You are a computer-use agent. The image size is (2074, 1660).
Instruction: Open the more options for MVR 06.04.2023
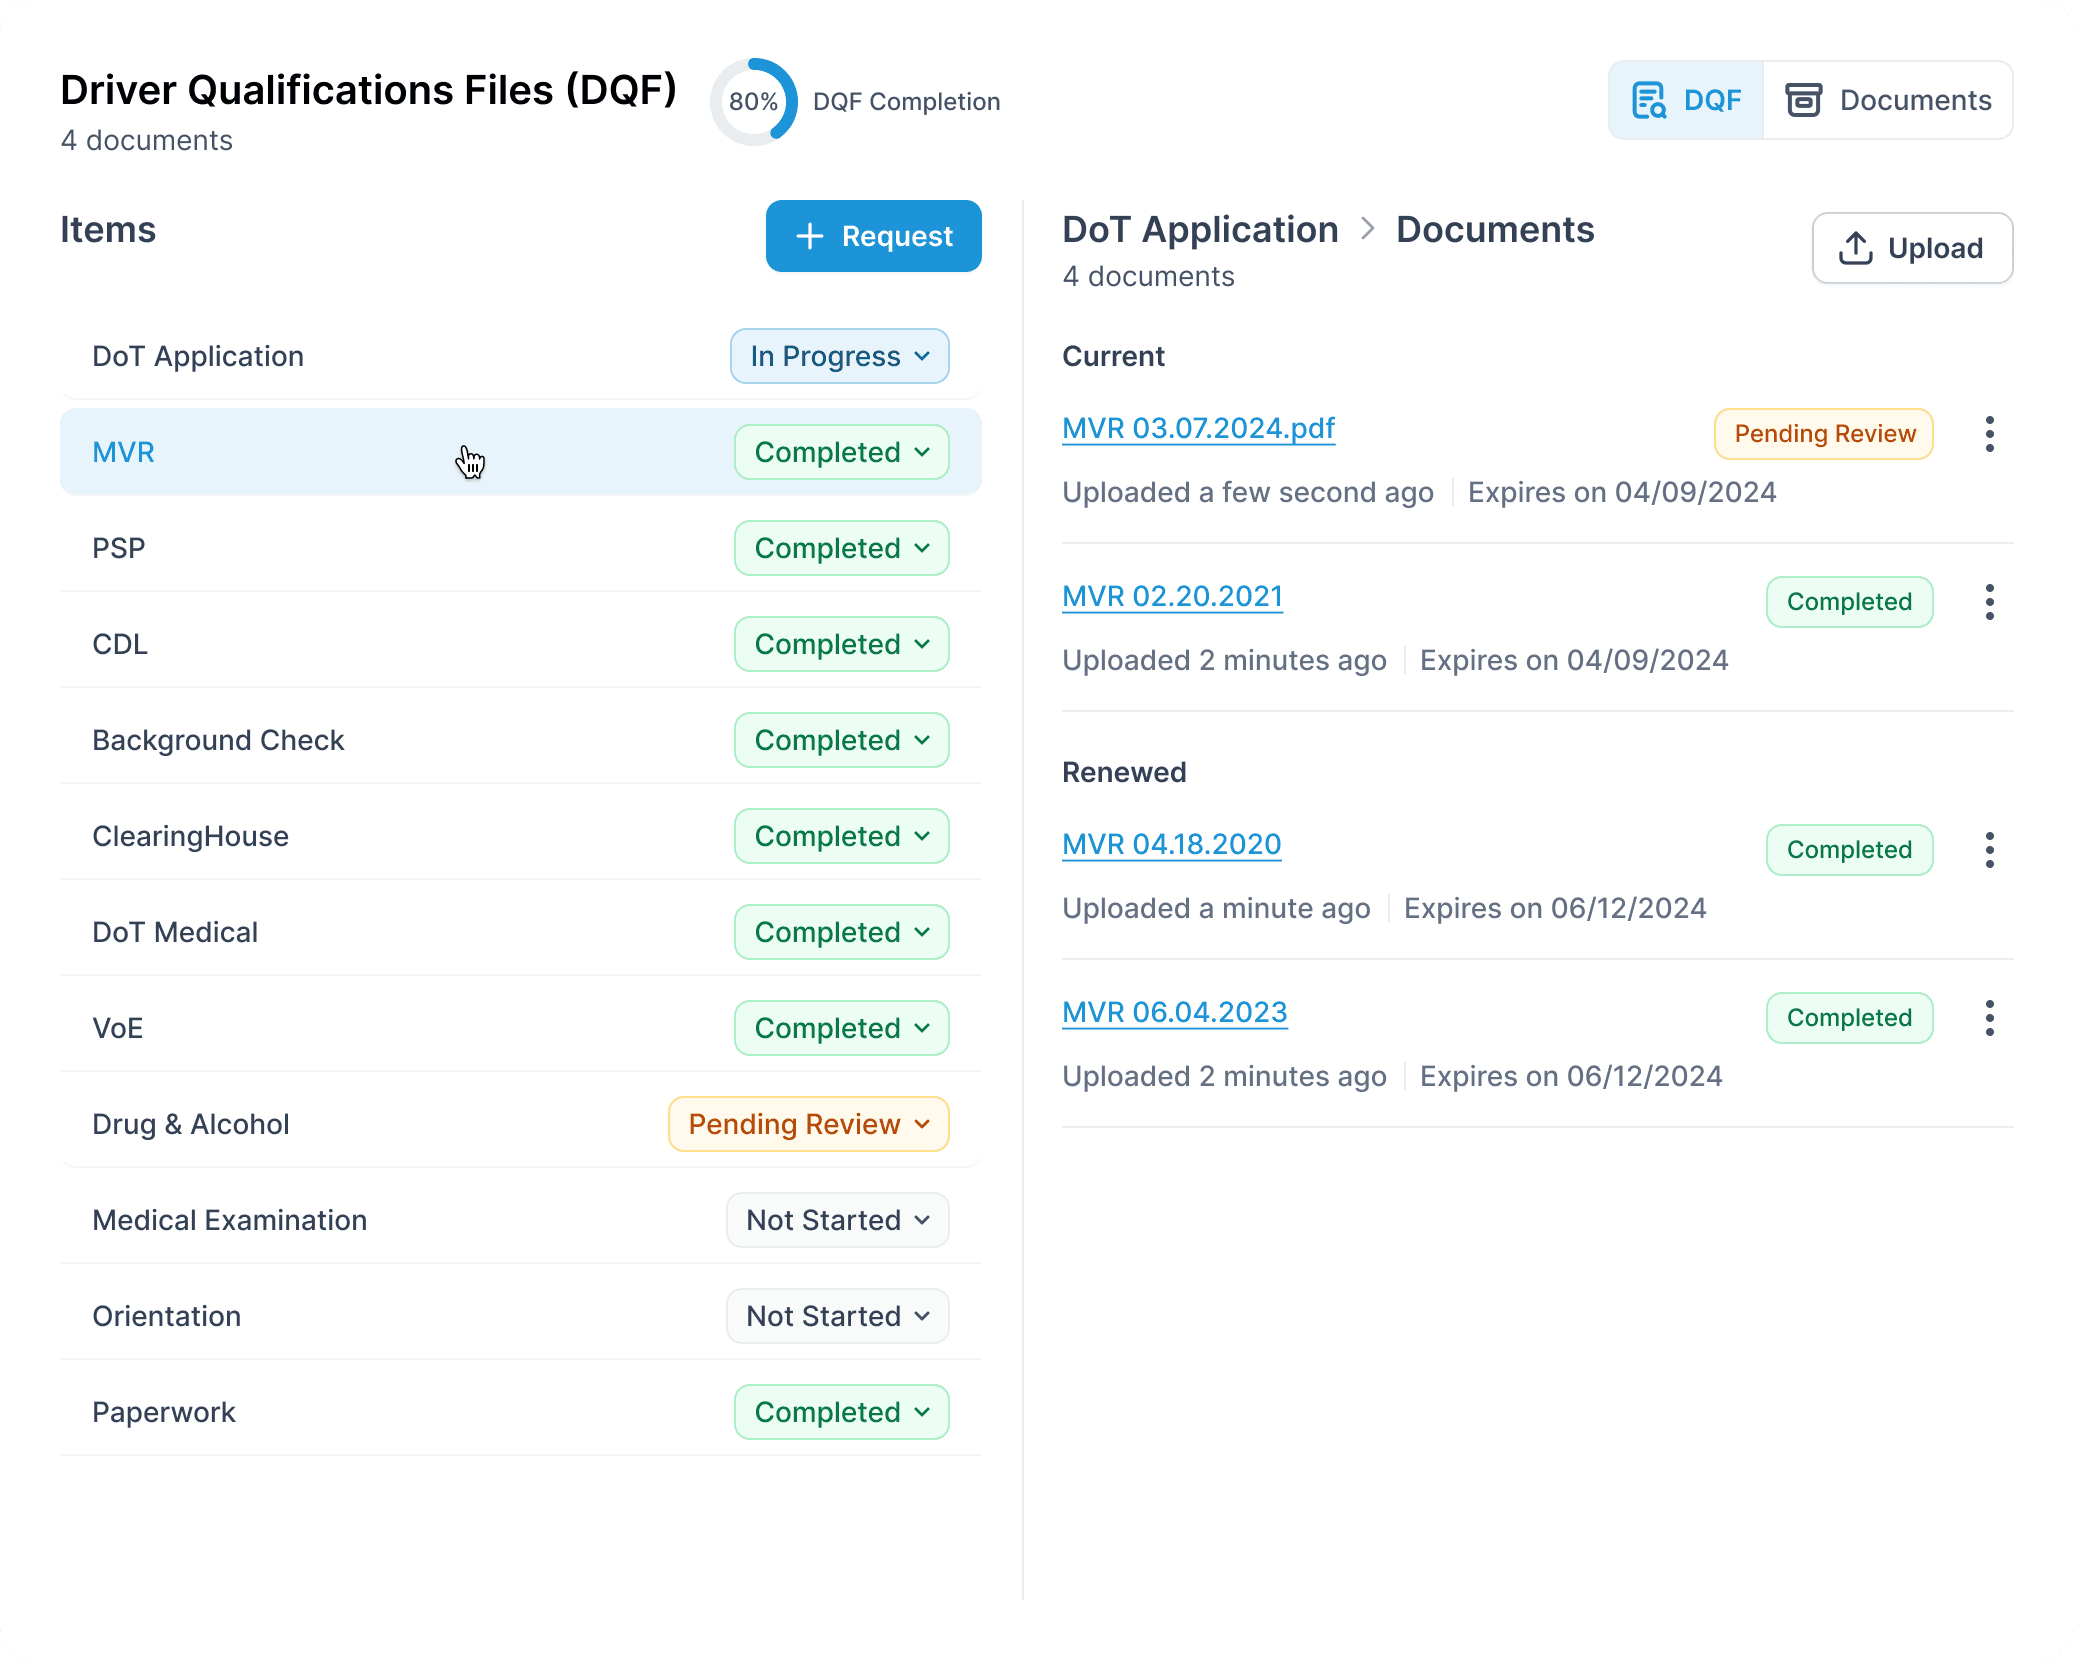point(1989,1018)
